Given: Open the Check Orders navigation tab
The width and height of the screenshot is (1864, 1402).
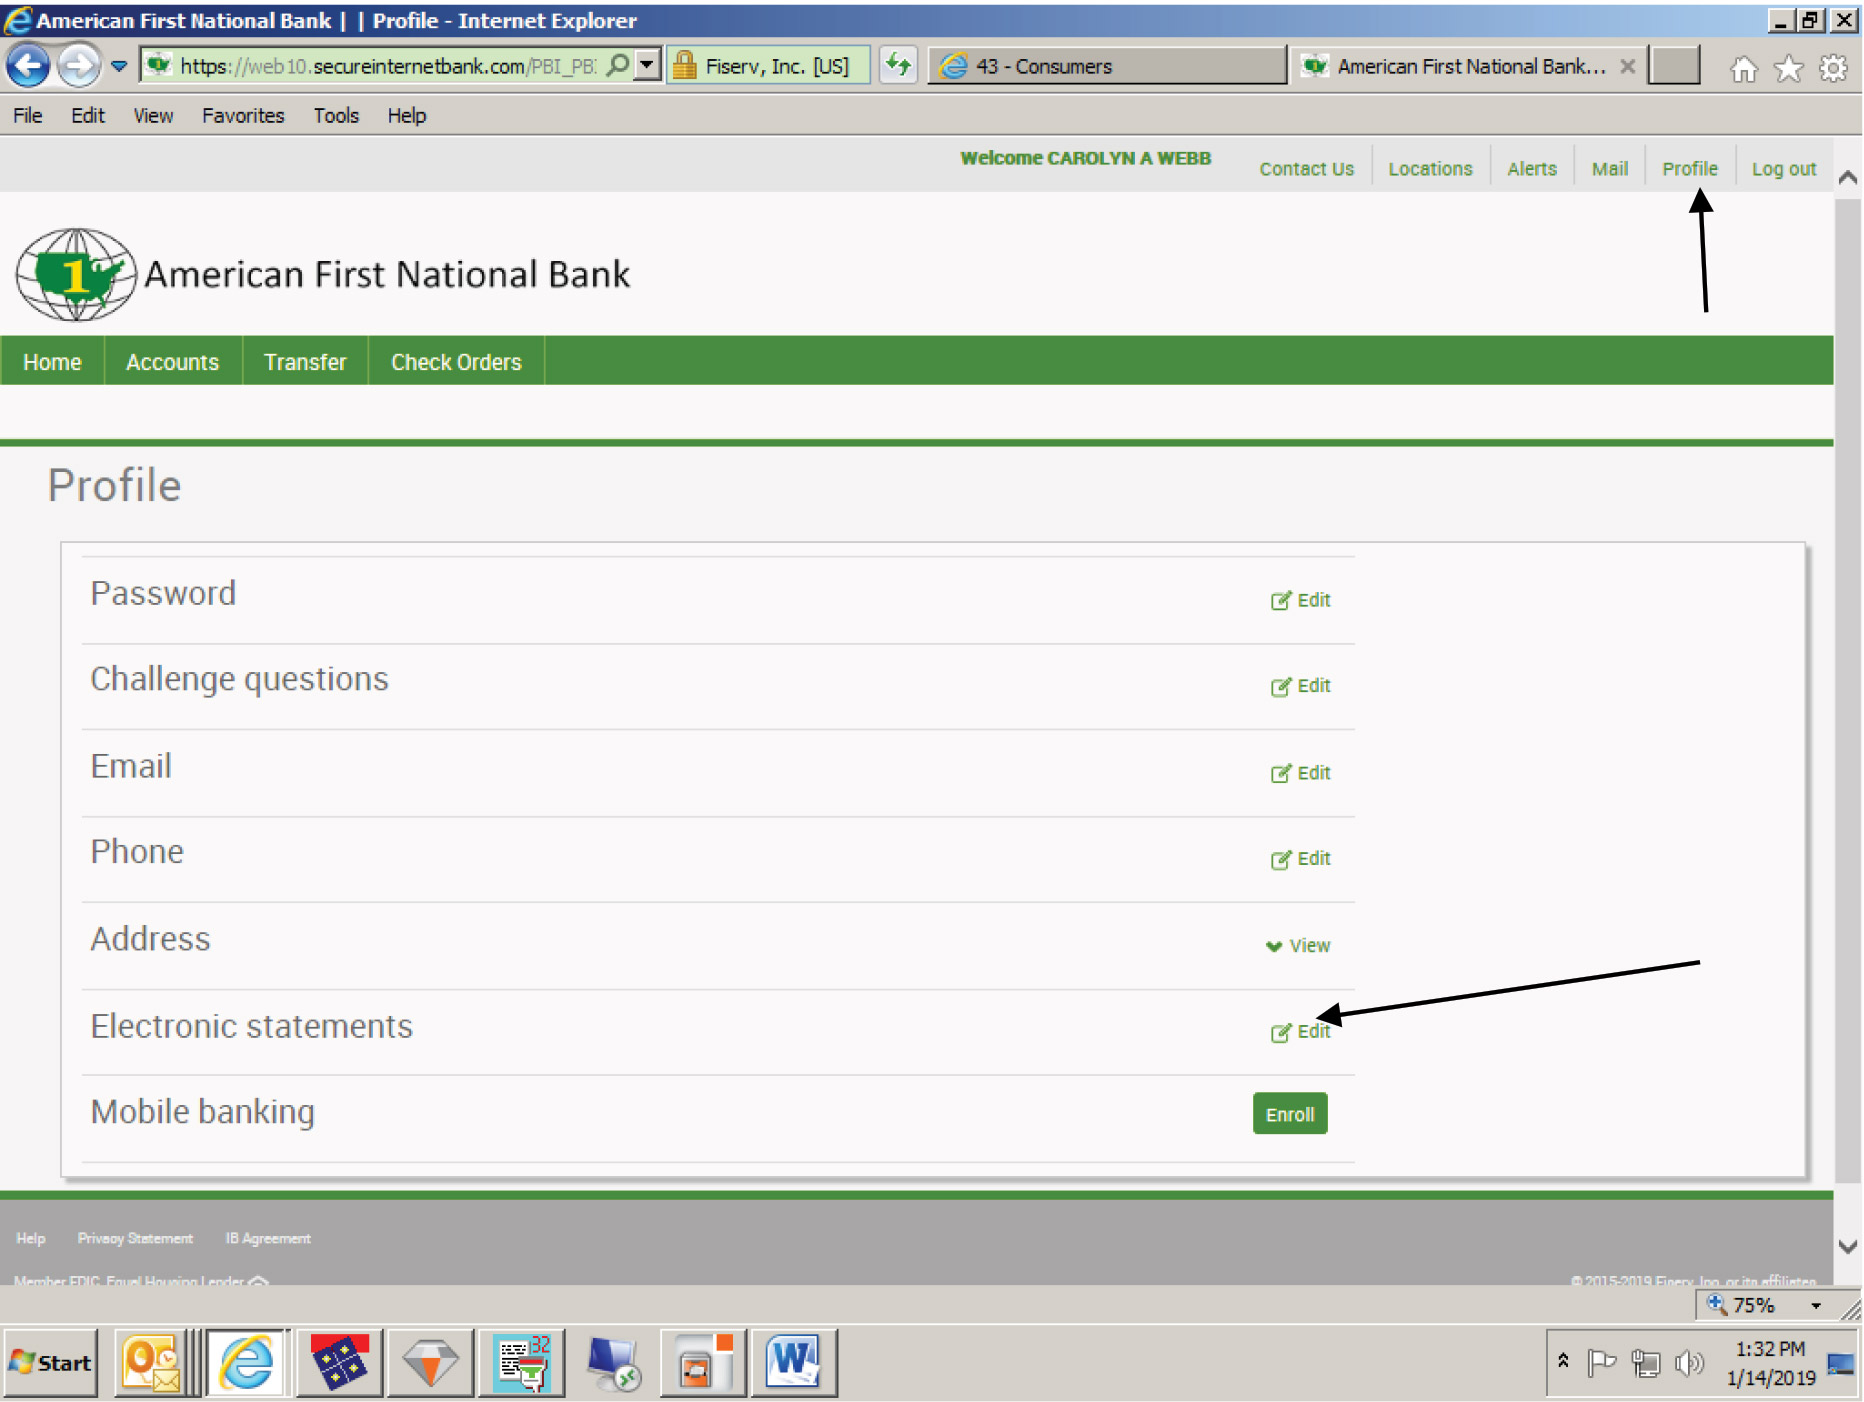Looking at the screenshot, I should [x=456, y=362].
